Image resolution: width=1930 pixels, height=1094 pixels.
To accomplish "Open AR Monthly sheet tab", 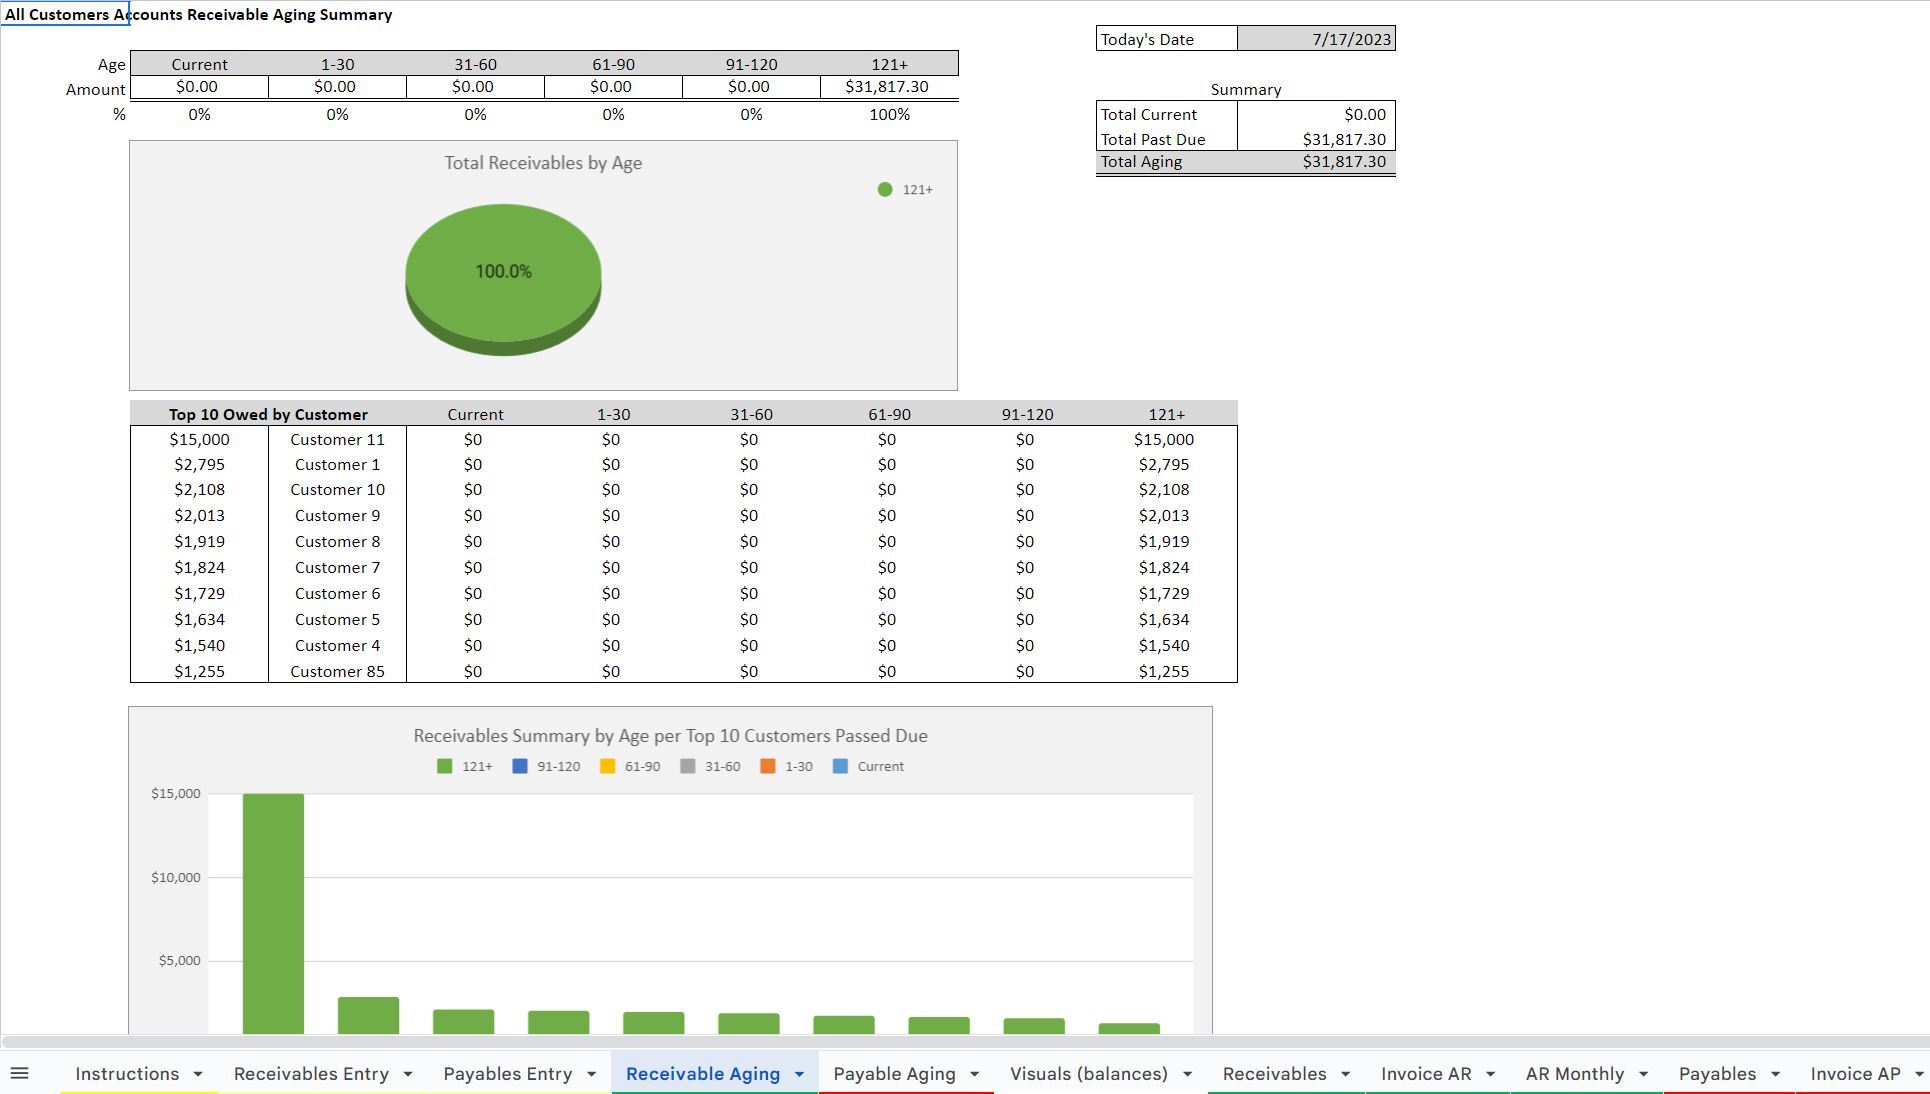I will click(1575, 1074).
